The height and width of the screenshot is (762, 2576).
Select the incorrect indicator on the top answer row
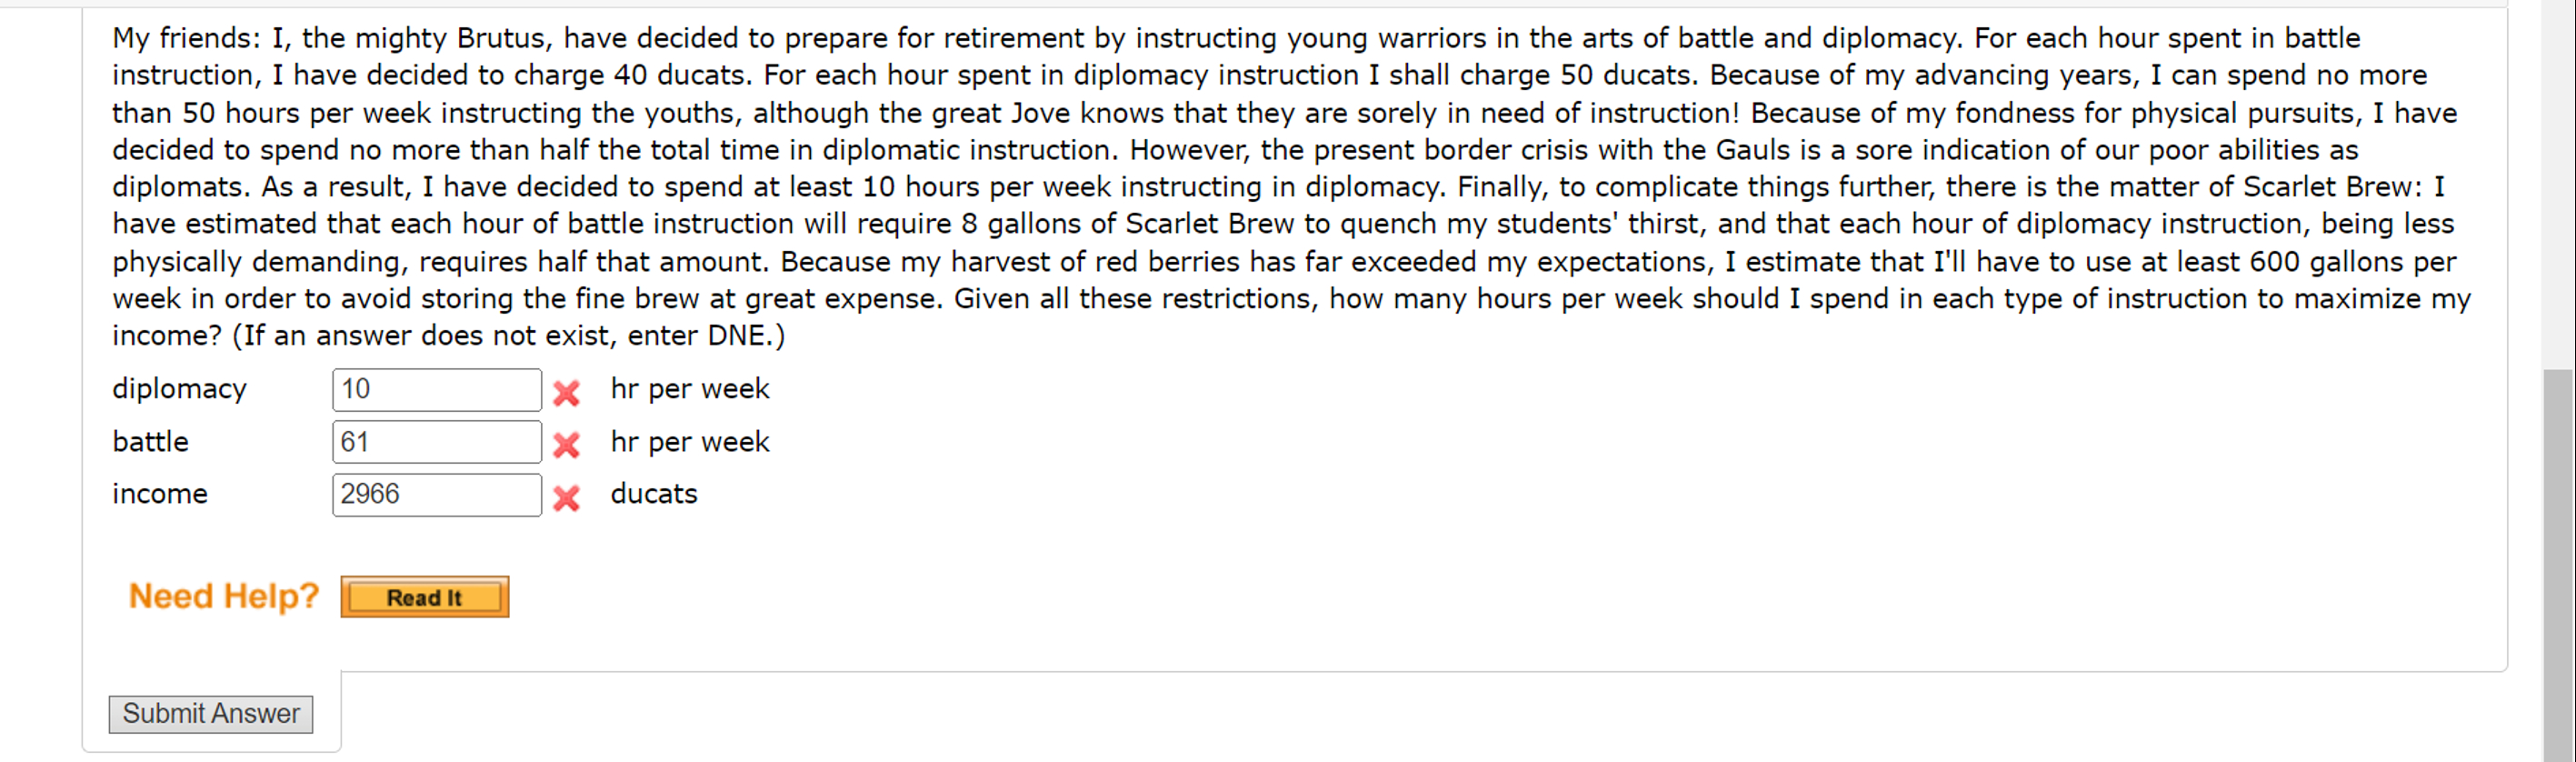click(565, 394)
